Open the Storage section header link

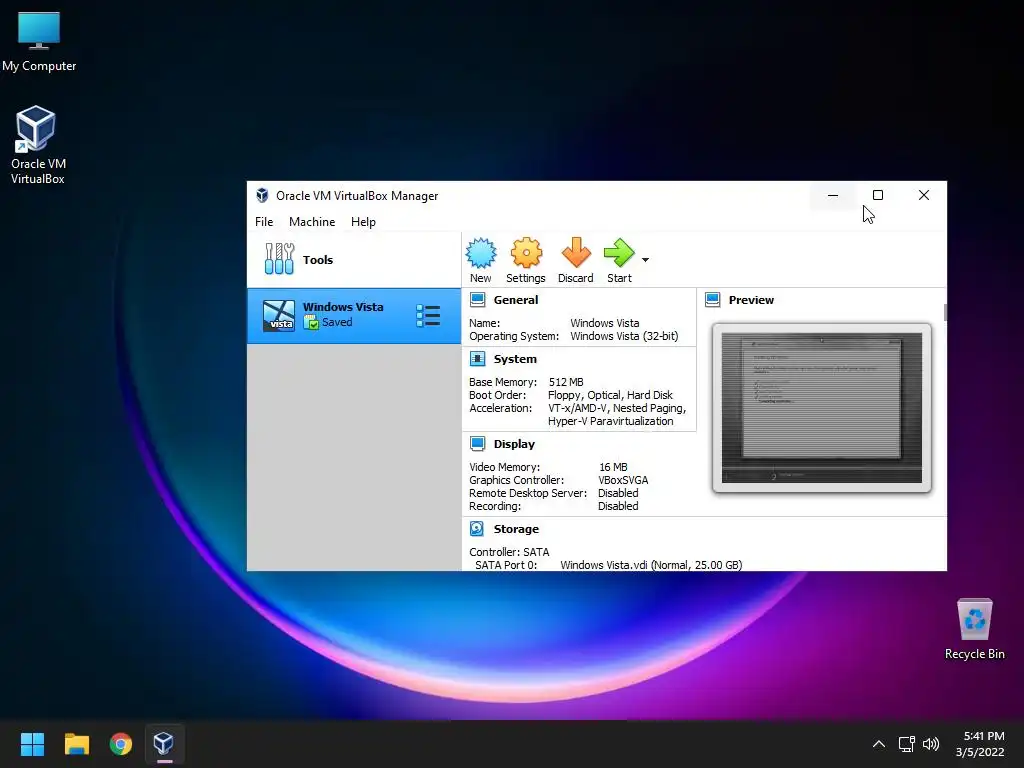click(x=516, y=529)
